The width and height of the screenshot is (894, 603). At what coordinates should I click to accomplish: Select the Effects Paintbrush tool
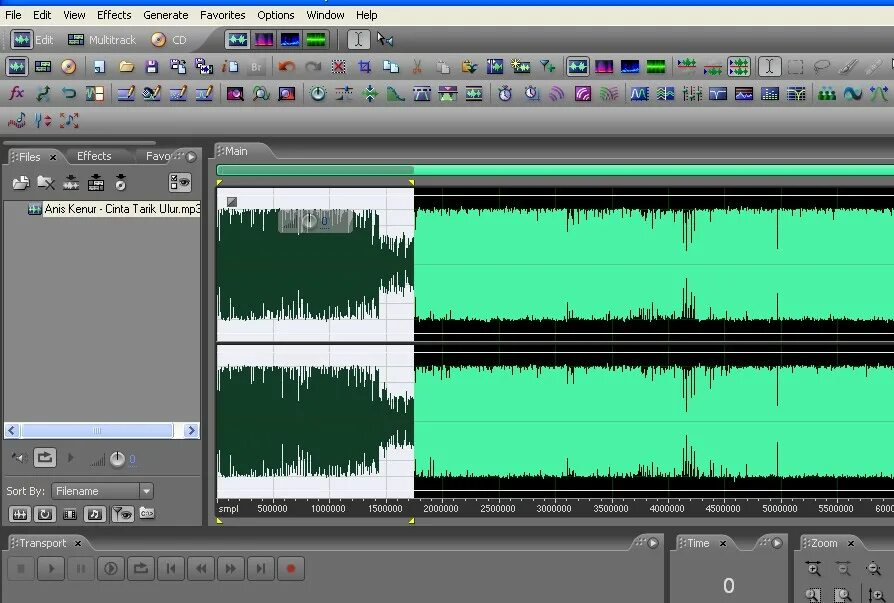coord(848,67)
